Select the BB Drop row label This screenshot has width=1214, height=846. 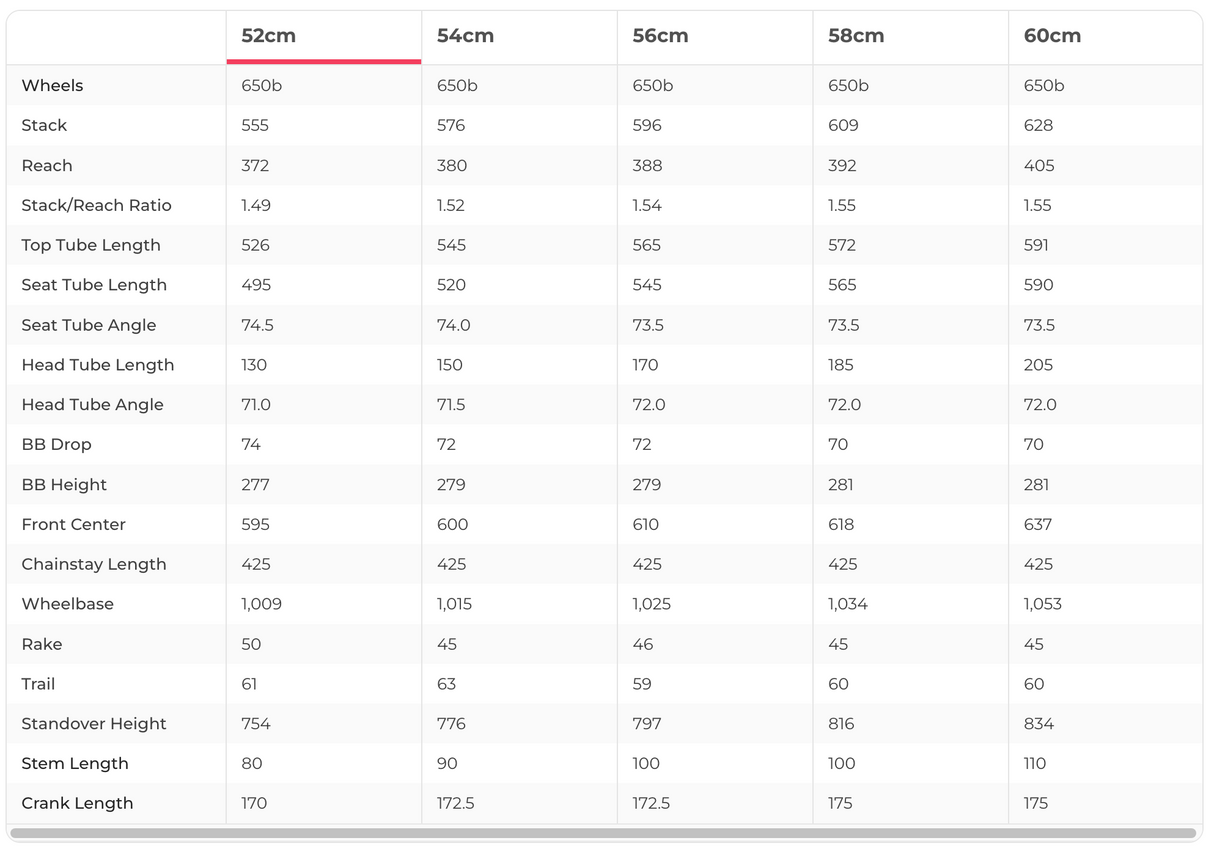coord(56,445)
